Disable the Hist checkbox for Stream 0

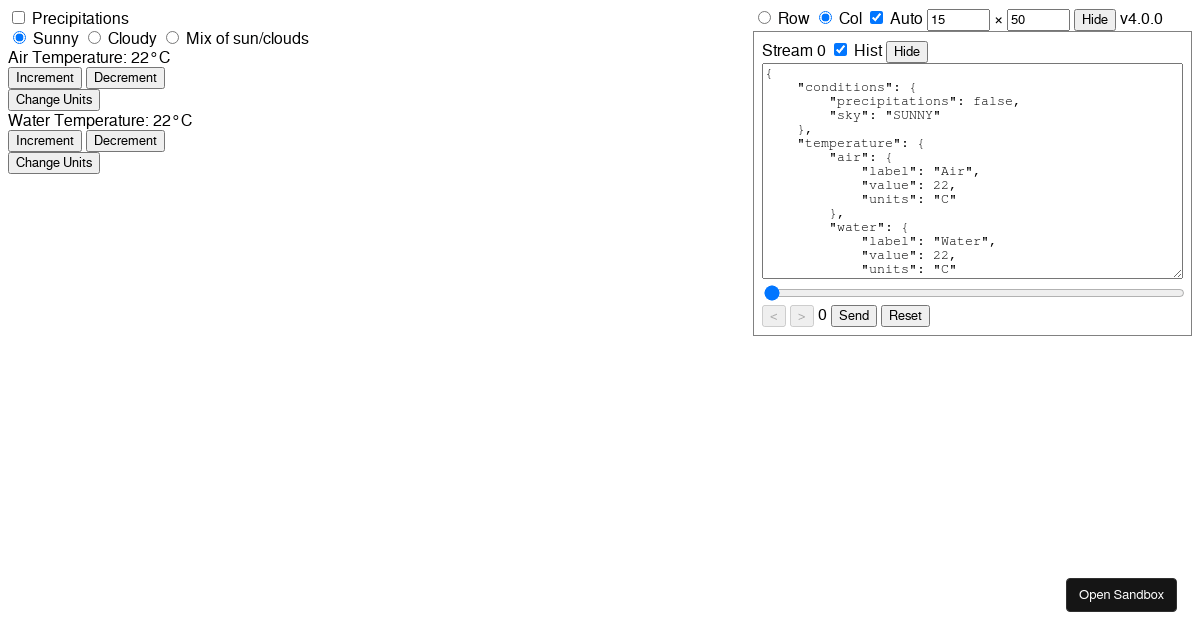click(840, 49)
